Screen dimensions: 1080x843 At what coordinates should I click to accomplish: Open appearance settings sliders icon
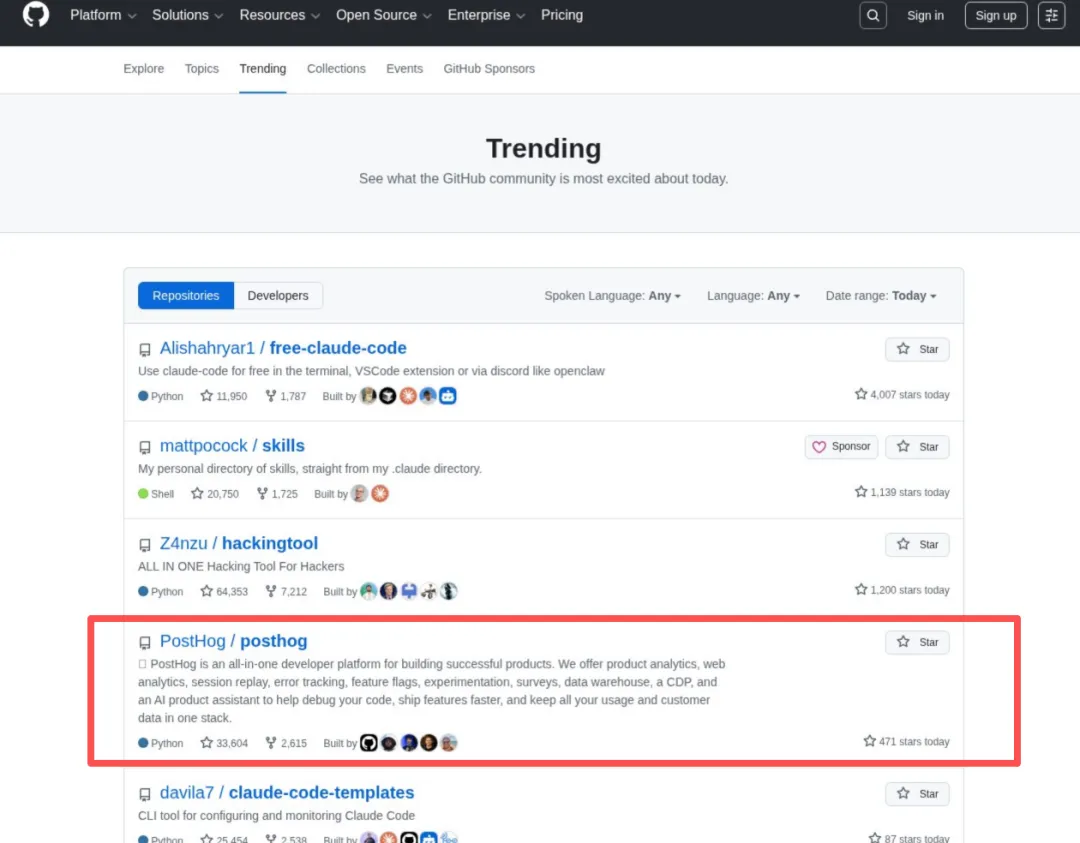coord(1051,15)
